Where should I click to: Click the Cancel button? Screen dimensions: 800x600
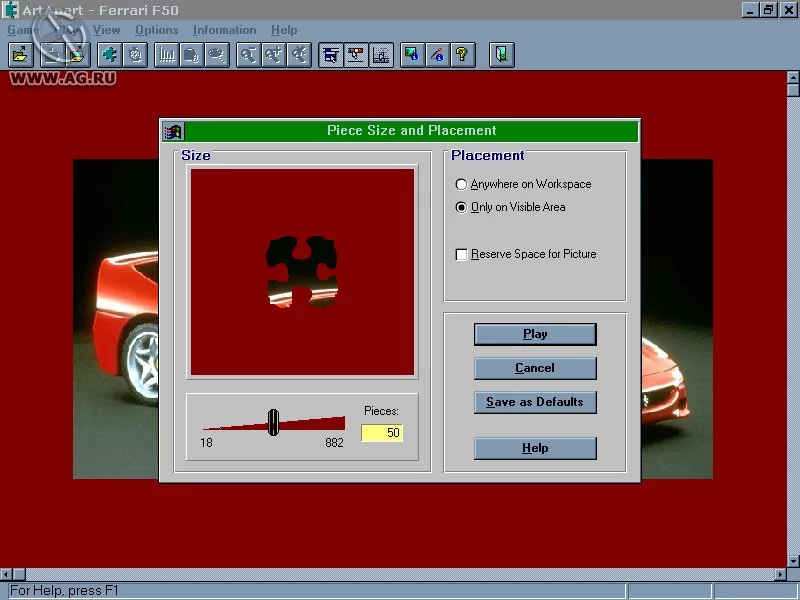[535, 368]
